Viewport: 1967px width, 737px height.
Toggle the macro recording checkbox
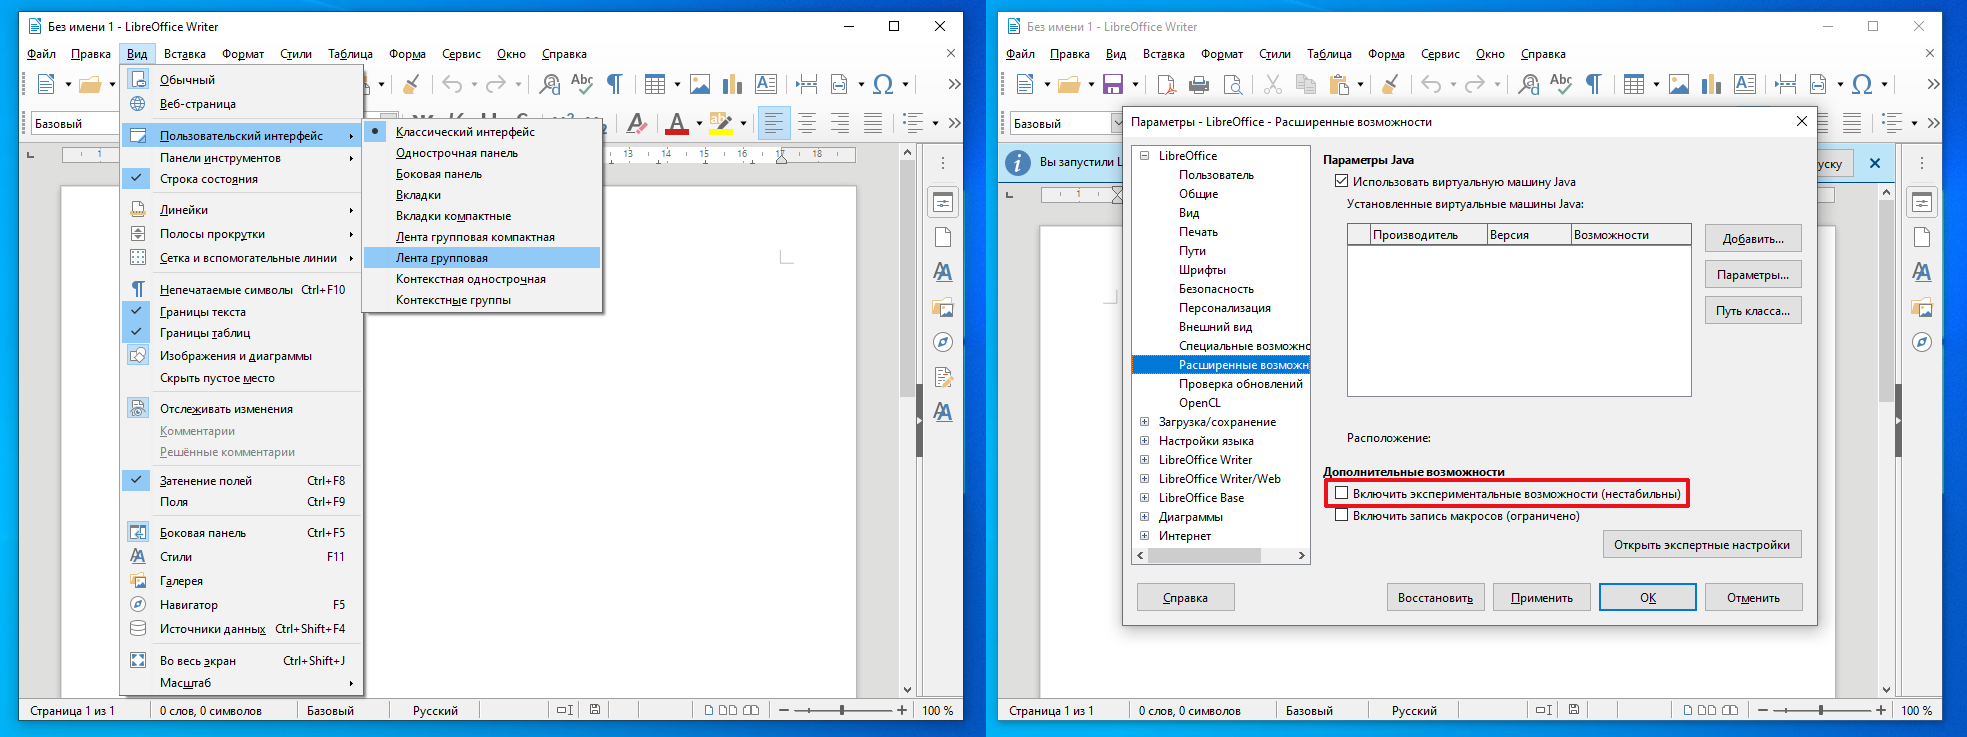tap(1341, 516)
